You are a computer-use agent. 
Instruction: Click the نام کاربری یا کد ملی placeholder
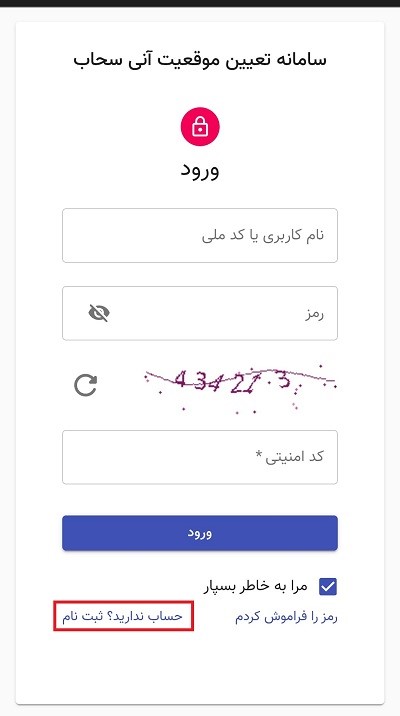[x=263, y=235]
